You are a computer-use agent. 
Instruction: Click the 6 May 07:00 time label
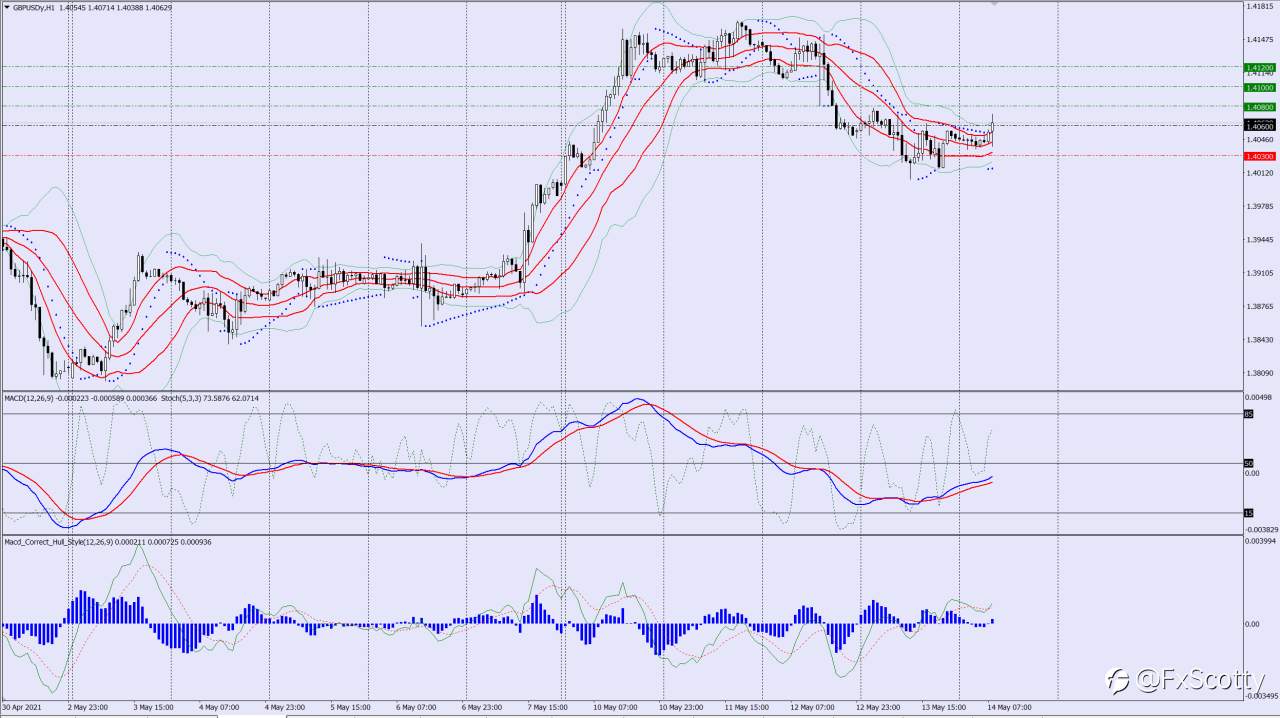pos(416,707)
